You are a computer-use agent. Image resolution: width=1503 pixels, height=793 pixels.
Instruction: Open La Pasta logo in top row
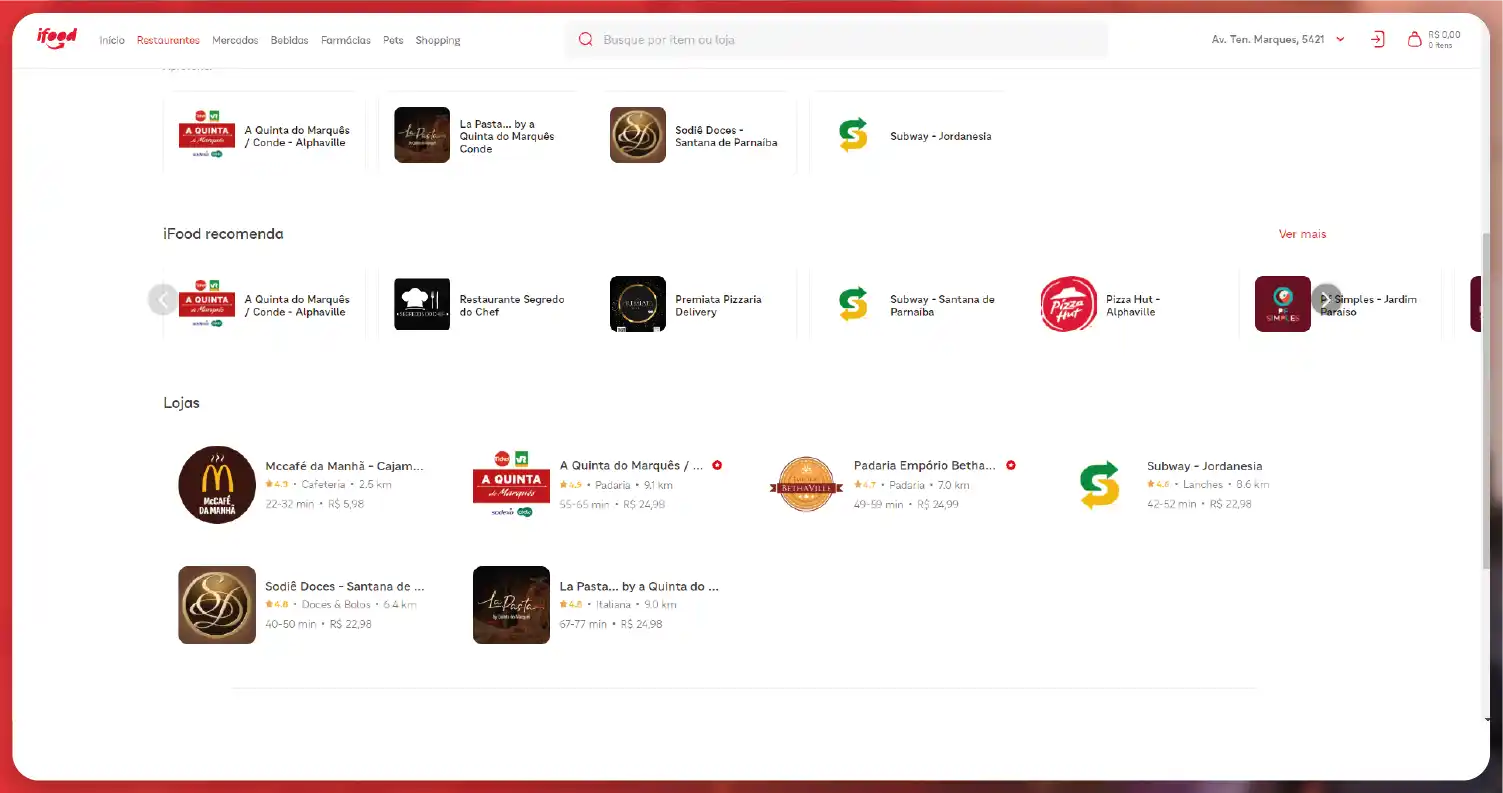tap(422, 135)
